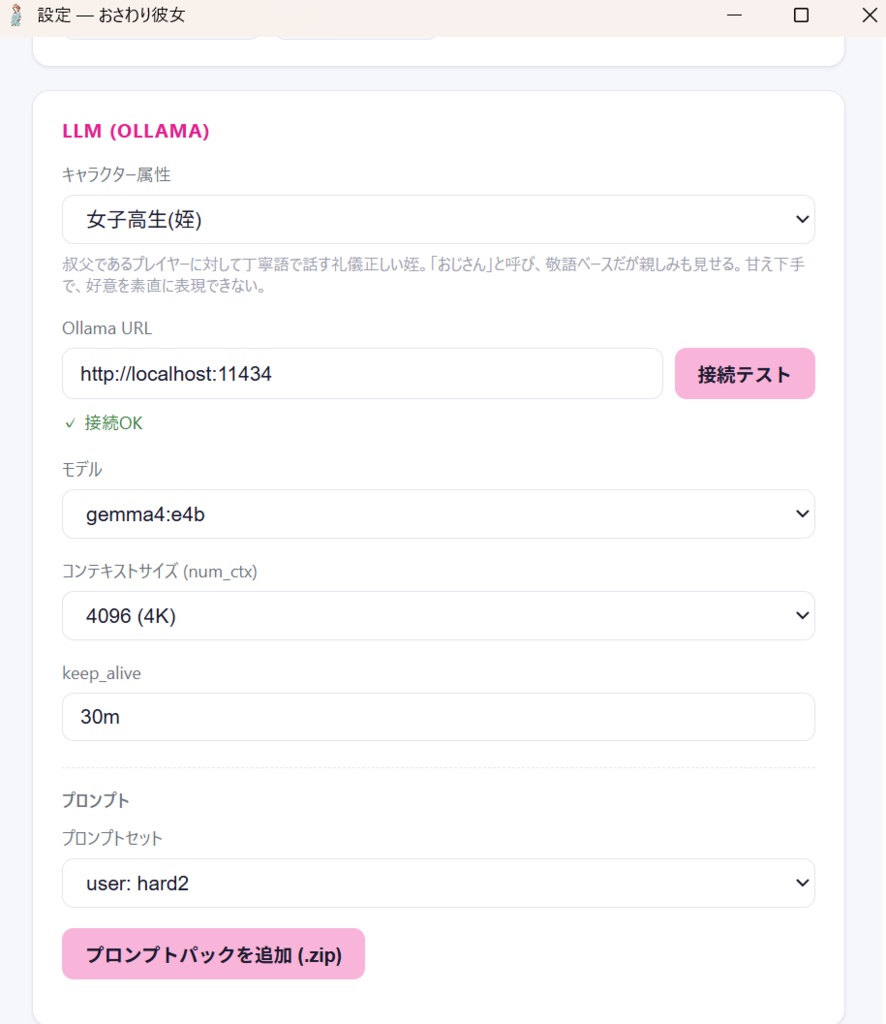Click the window title 設定 — おさわり彼女
The image size is (886, 1024).
coord(111,16)
